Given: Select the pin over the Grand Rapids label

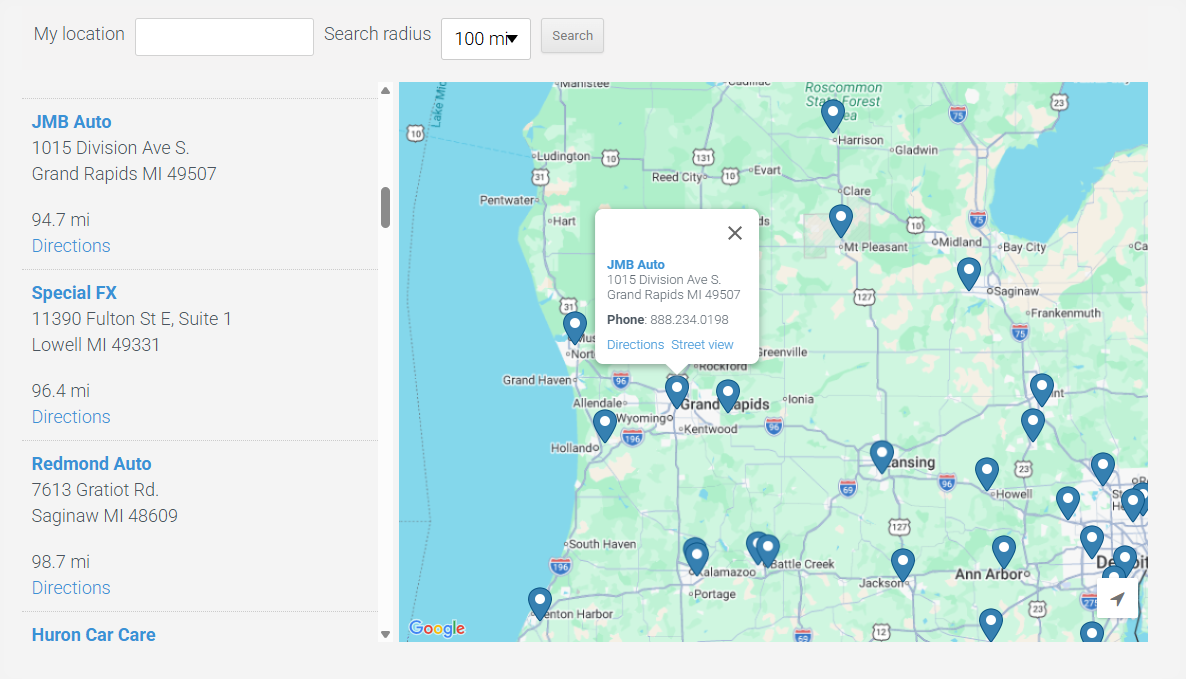Looking at the screenshot, I should [728, 395].
